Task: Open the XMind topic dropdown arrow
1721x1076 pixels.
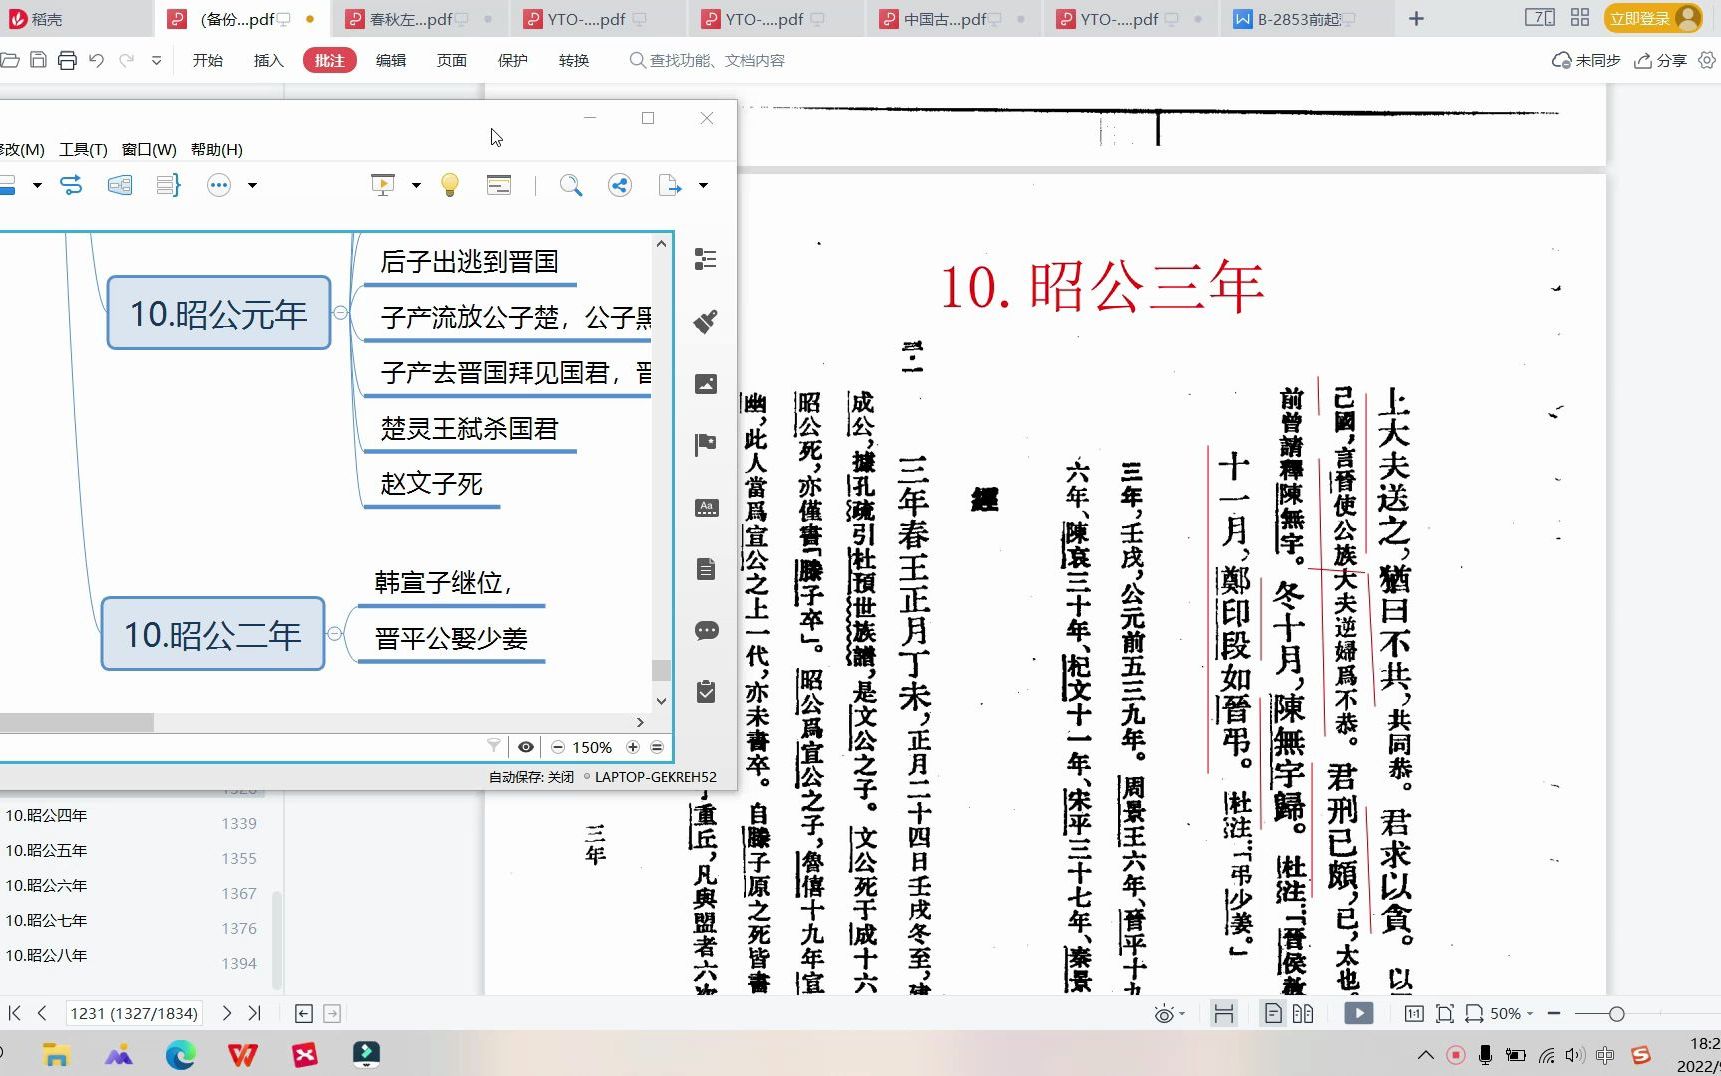Action: pyautogui.click(x=37, y=185)
